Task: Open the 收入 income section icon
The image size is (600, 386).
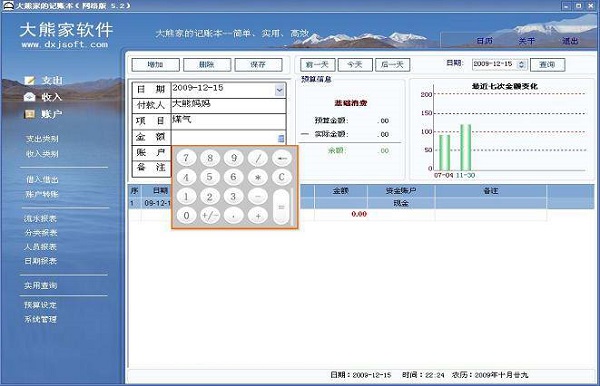Action: (30, 97)
